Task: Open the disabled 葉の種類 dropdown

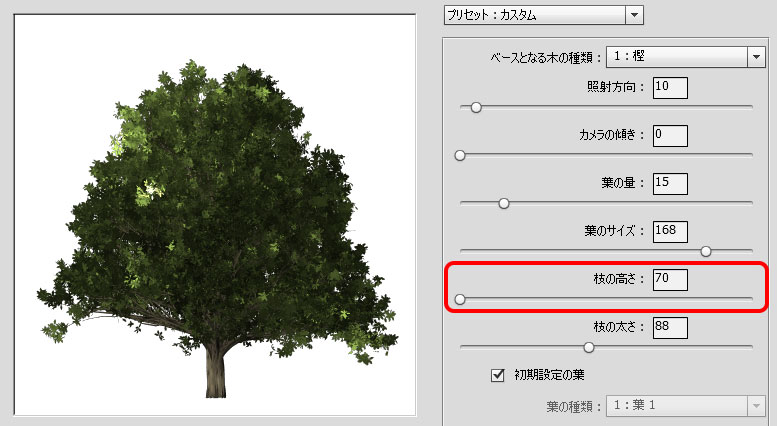Action: 686,406
